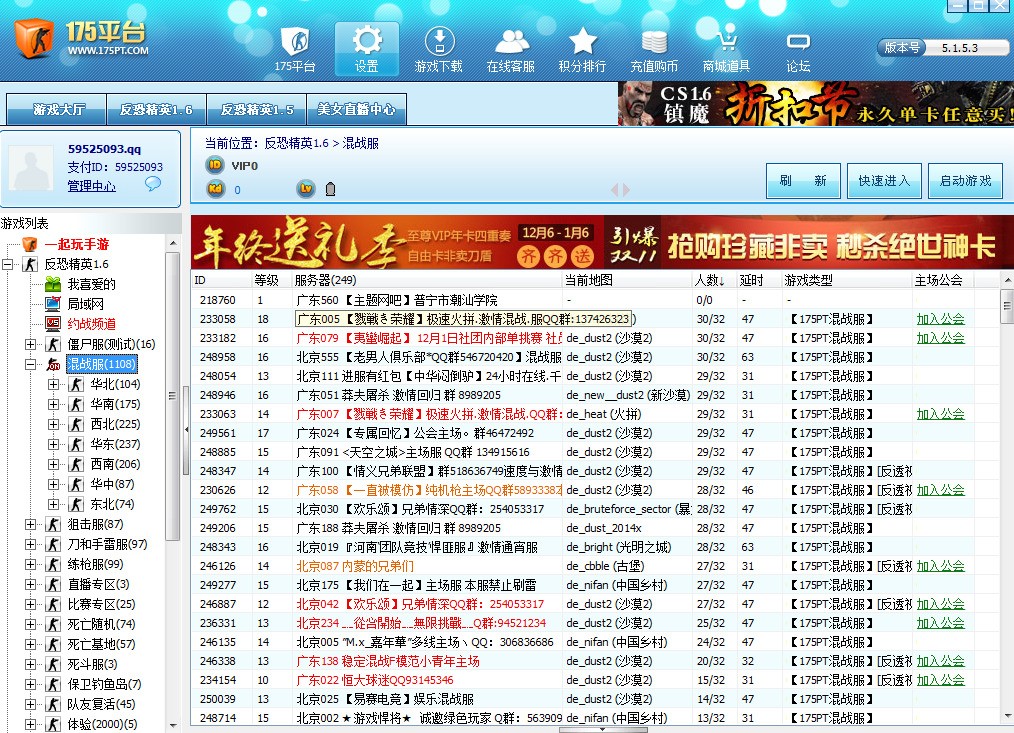Expand the 西南(206) region node
The width and height of the screenshot is (1014, 733).
point(53,465)
